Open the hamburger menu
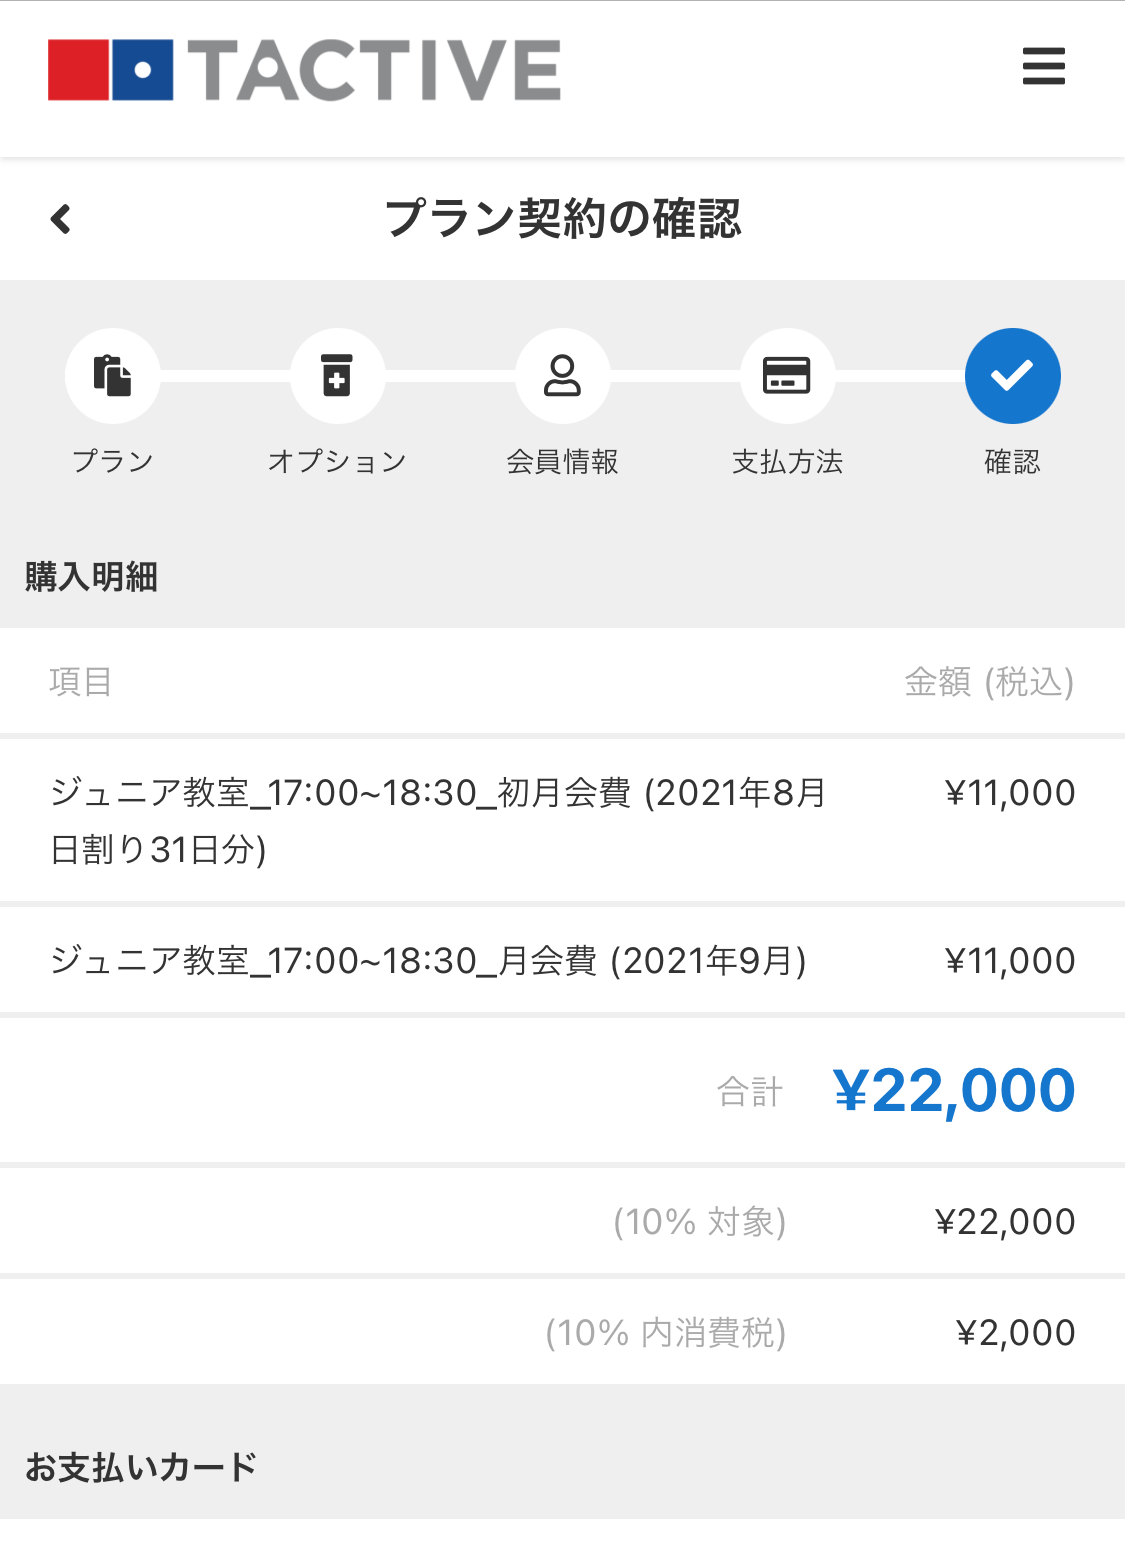The height and width of the screenshot is (1556, 1125). pos(1043,66)
